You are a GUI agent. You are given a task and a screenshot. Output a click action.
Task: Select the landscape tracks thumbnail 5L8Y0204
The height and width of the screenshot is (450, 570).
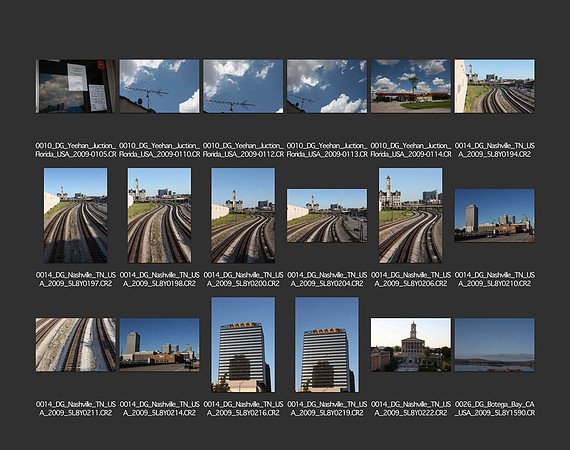pyautogui.click(x=327, y=216)
